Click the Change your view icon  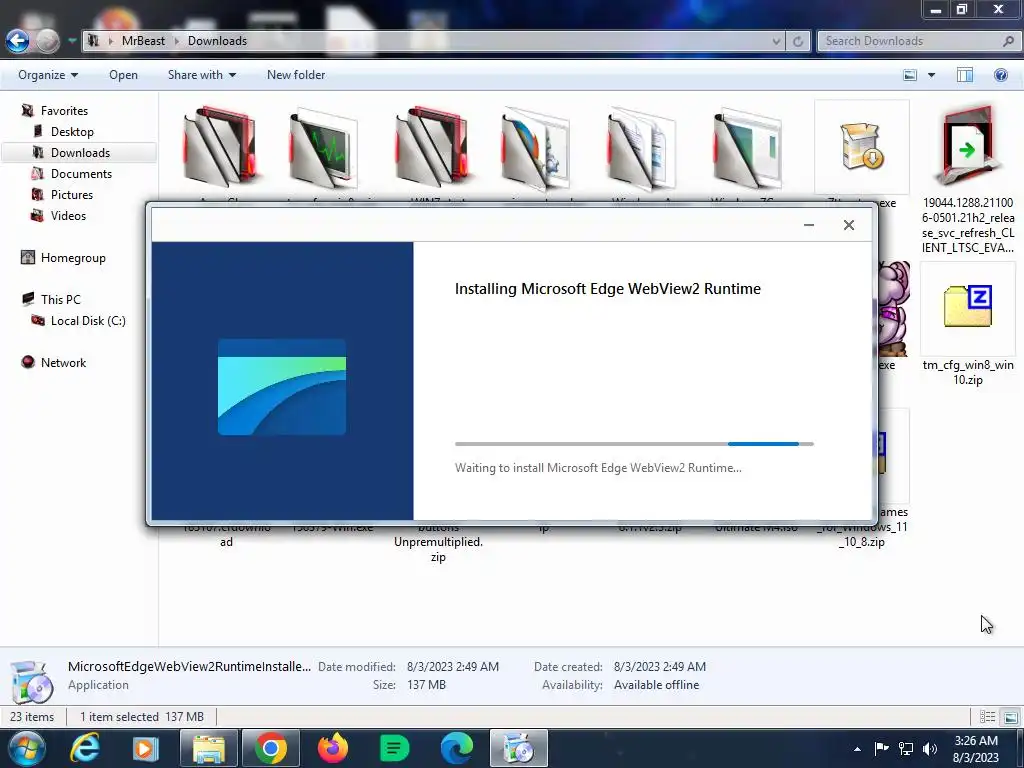[910, 75]
